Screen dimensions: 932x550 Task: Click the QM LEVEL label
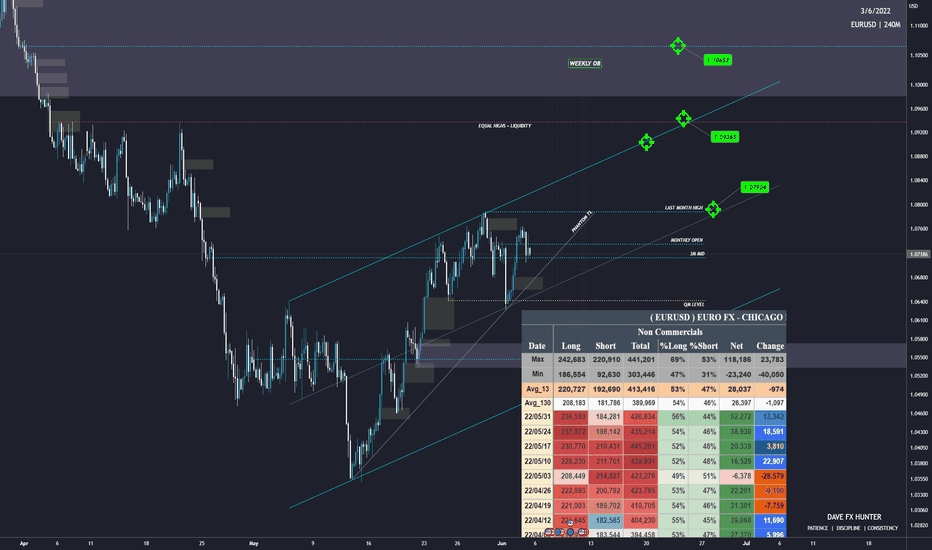tap(694, 304)
